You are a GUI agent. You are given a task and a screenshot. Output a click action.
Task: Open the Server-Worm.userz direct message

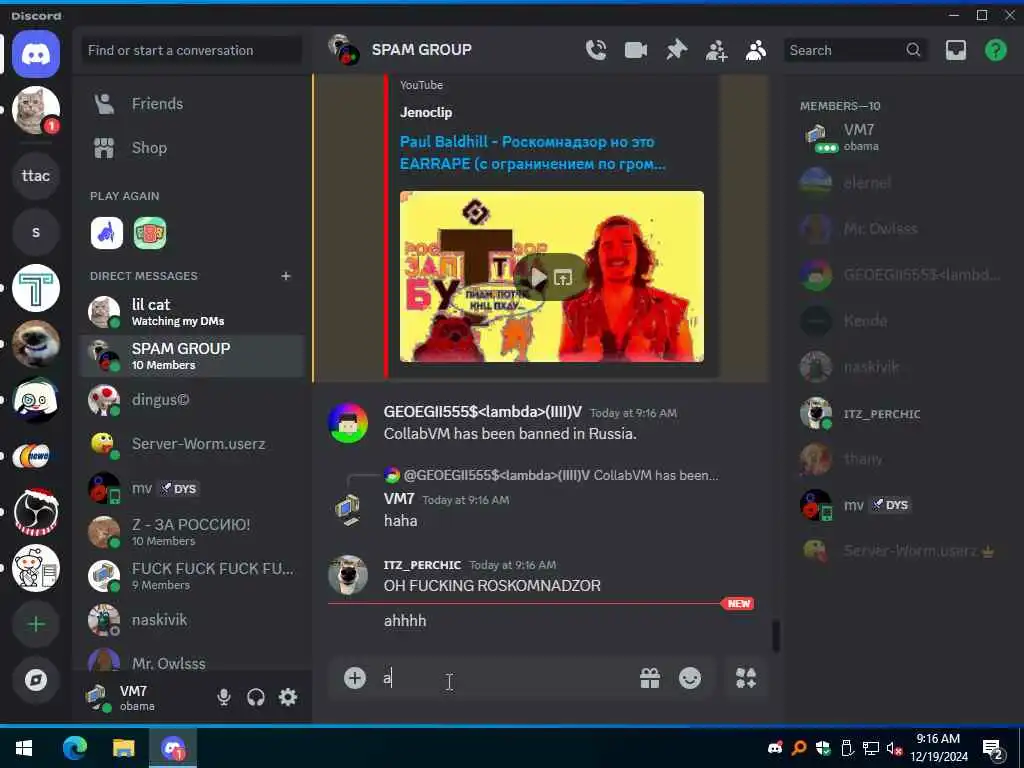191,444
